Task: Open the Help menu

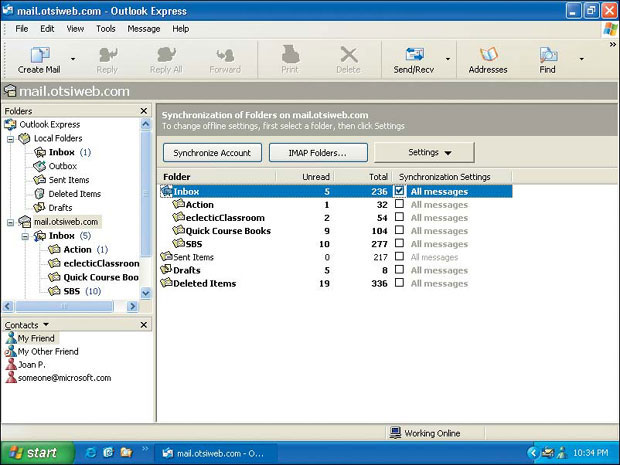Action: pyautogui.click(x=180, y=29)
